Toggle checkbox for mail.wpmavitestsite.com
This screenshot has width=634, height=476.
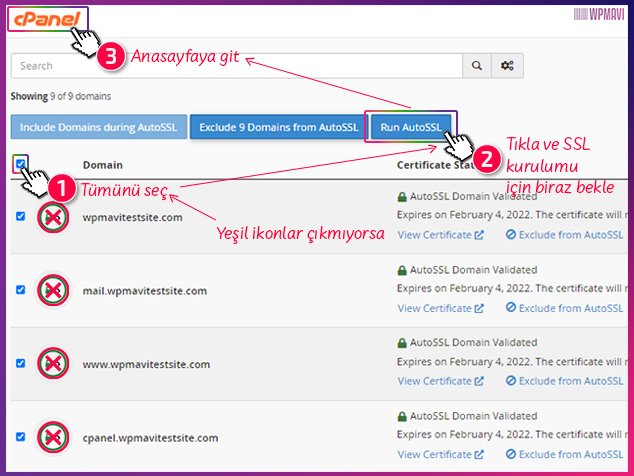point(21,290)
